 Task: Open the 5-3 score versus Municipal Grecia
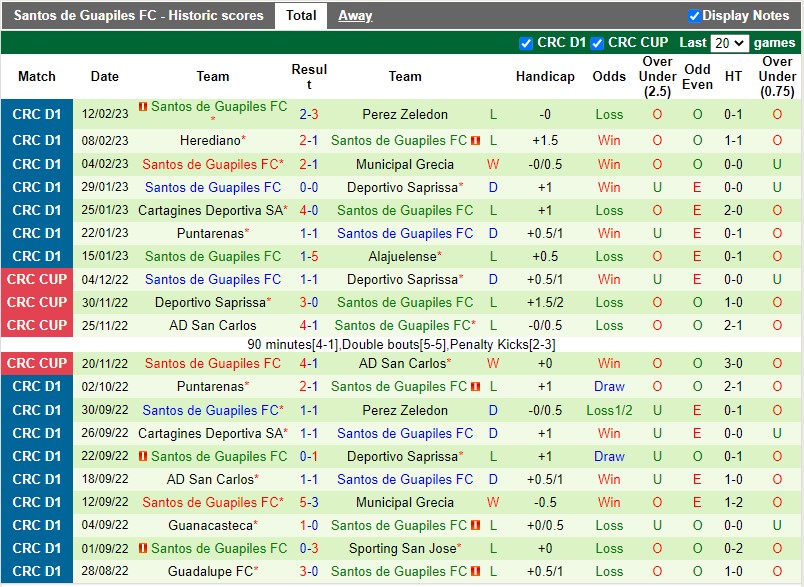309,502
